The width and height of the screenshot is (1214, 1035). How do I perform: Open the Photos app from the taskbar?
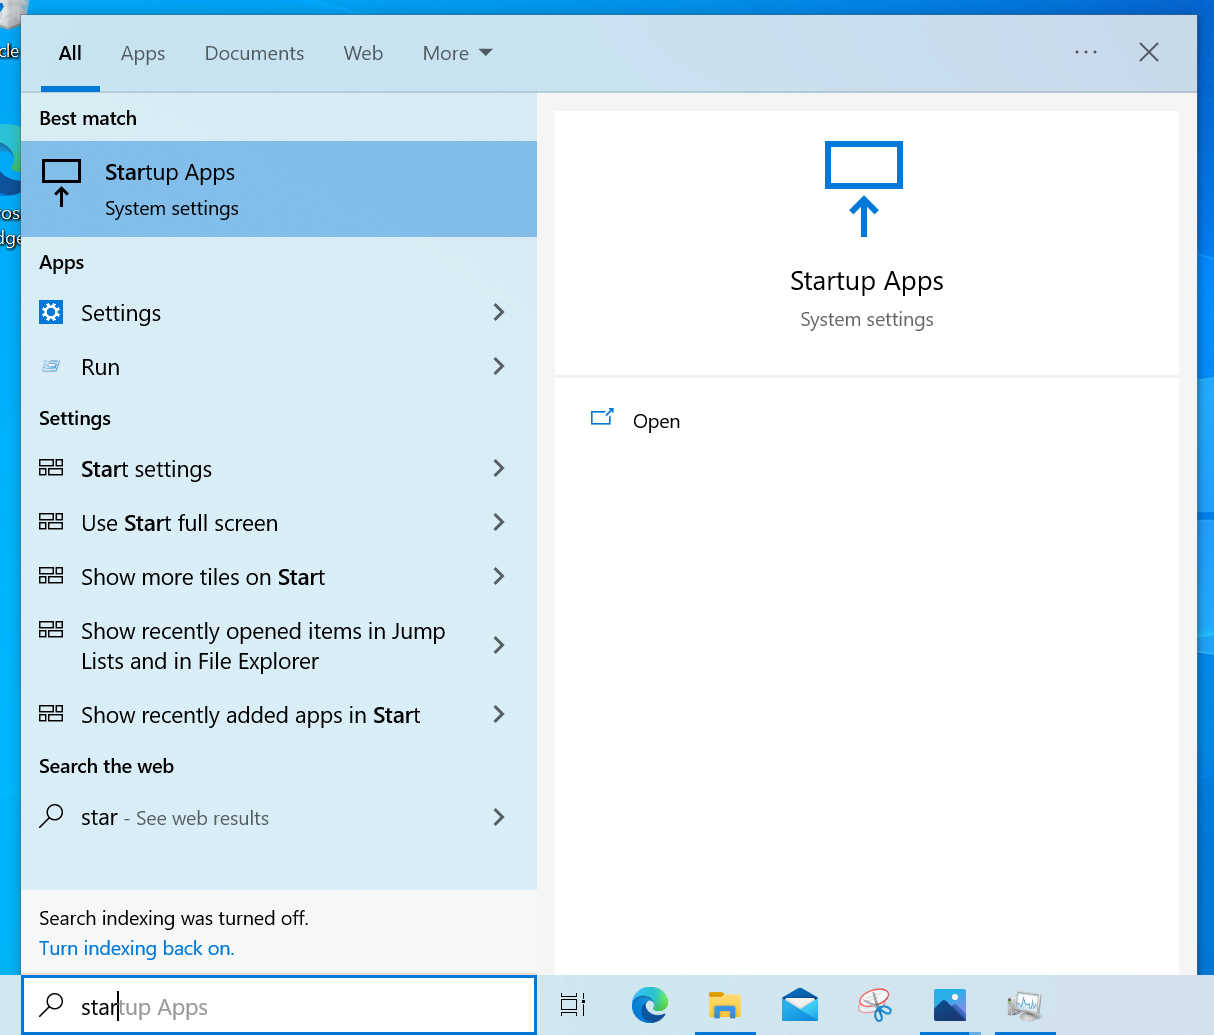coord(949,1004)
